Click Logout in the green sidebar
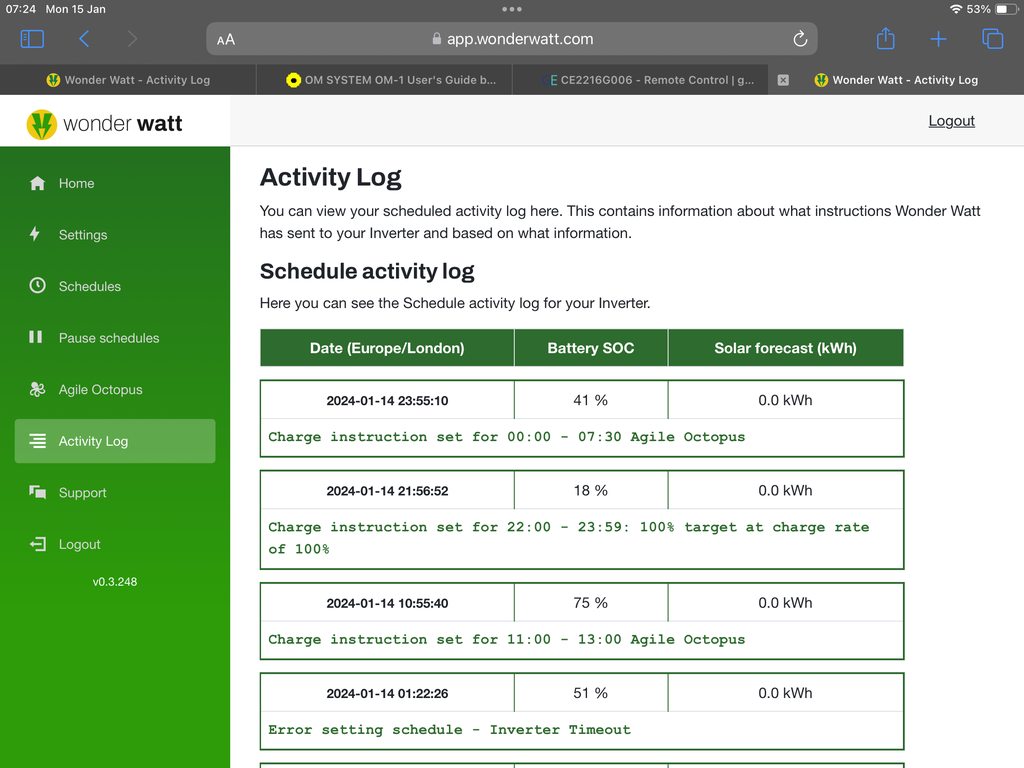Image resolution: width=1024 pixels, height=768 pixels. tap(79, 544)
